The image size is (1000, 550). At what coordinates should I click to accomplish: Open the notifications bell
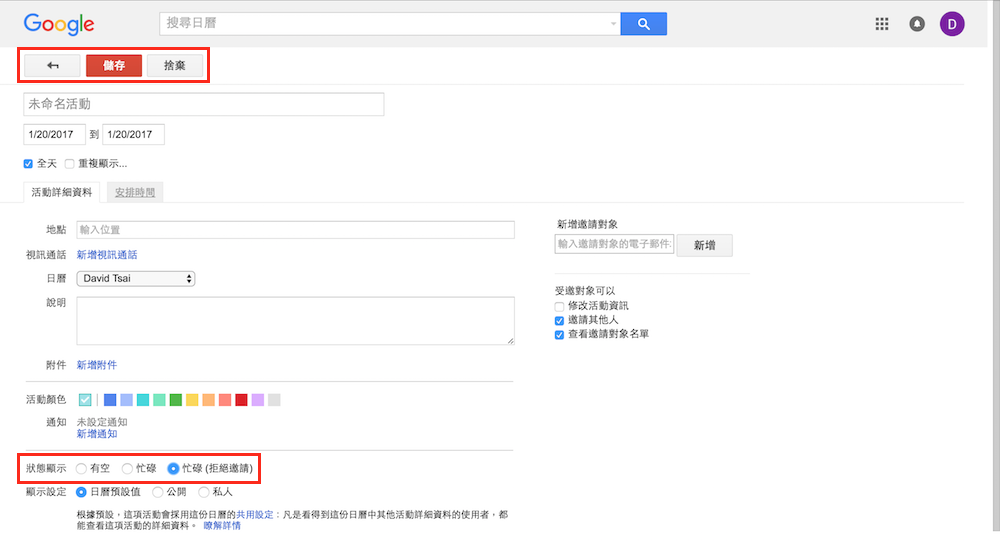point(917,24)
